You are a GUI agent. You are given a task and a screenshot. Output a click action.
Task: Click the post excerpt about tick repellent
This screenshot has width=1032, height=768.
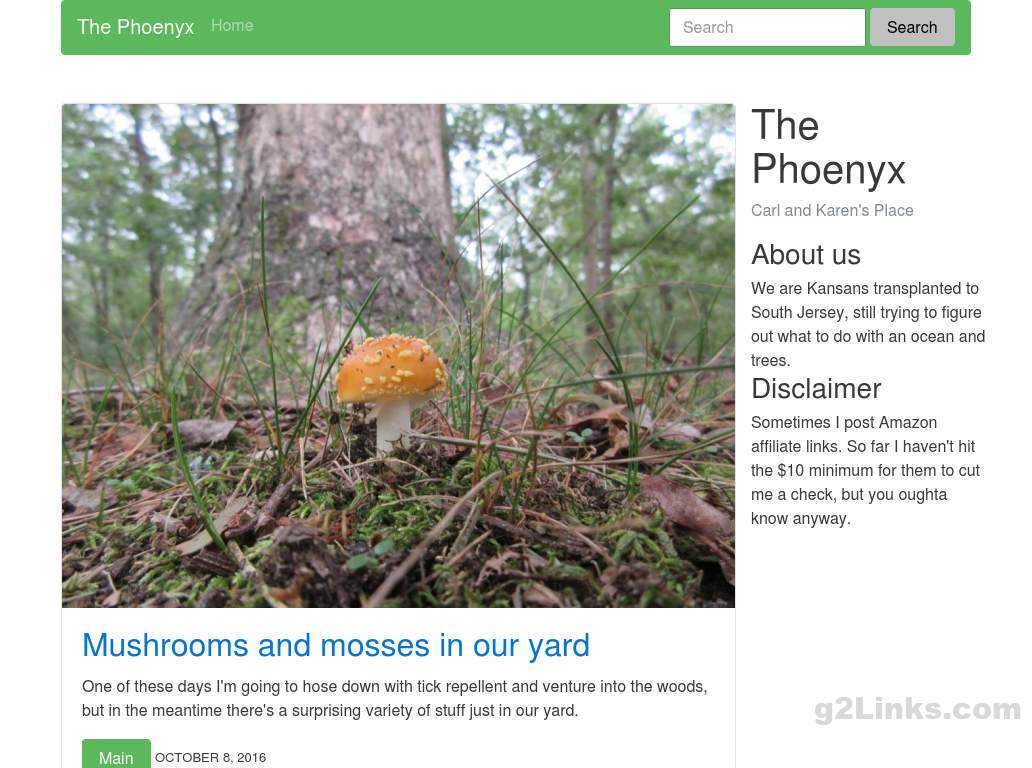coord(394,698)
